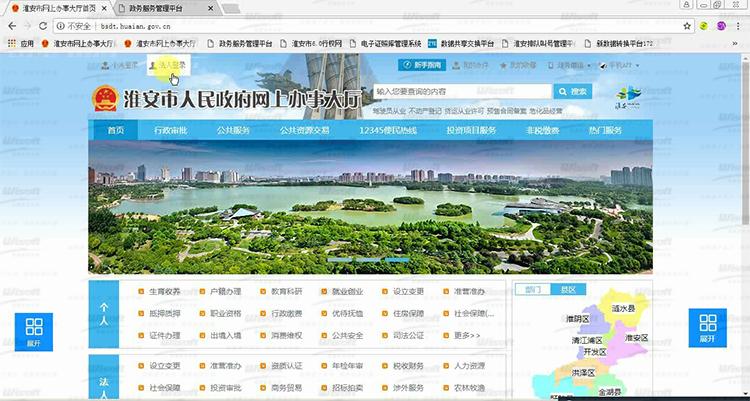The image size is (750, 401).
Task: Click the government emblem logo
Action: [x=103, y=100]
